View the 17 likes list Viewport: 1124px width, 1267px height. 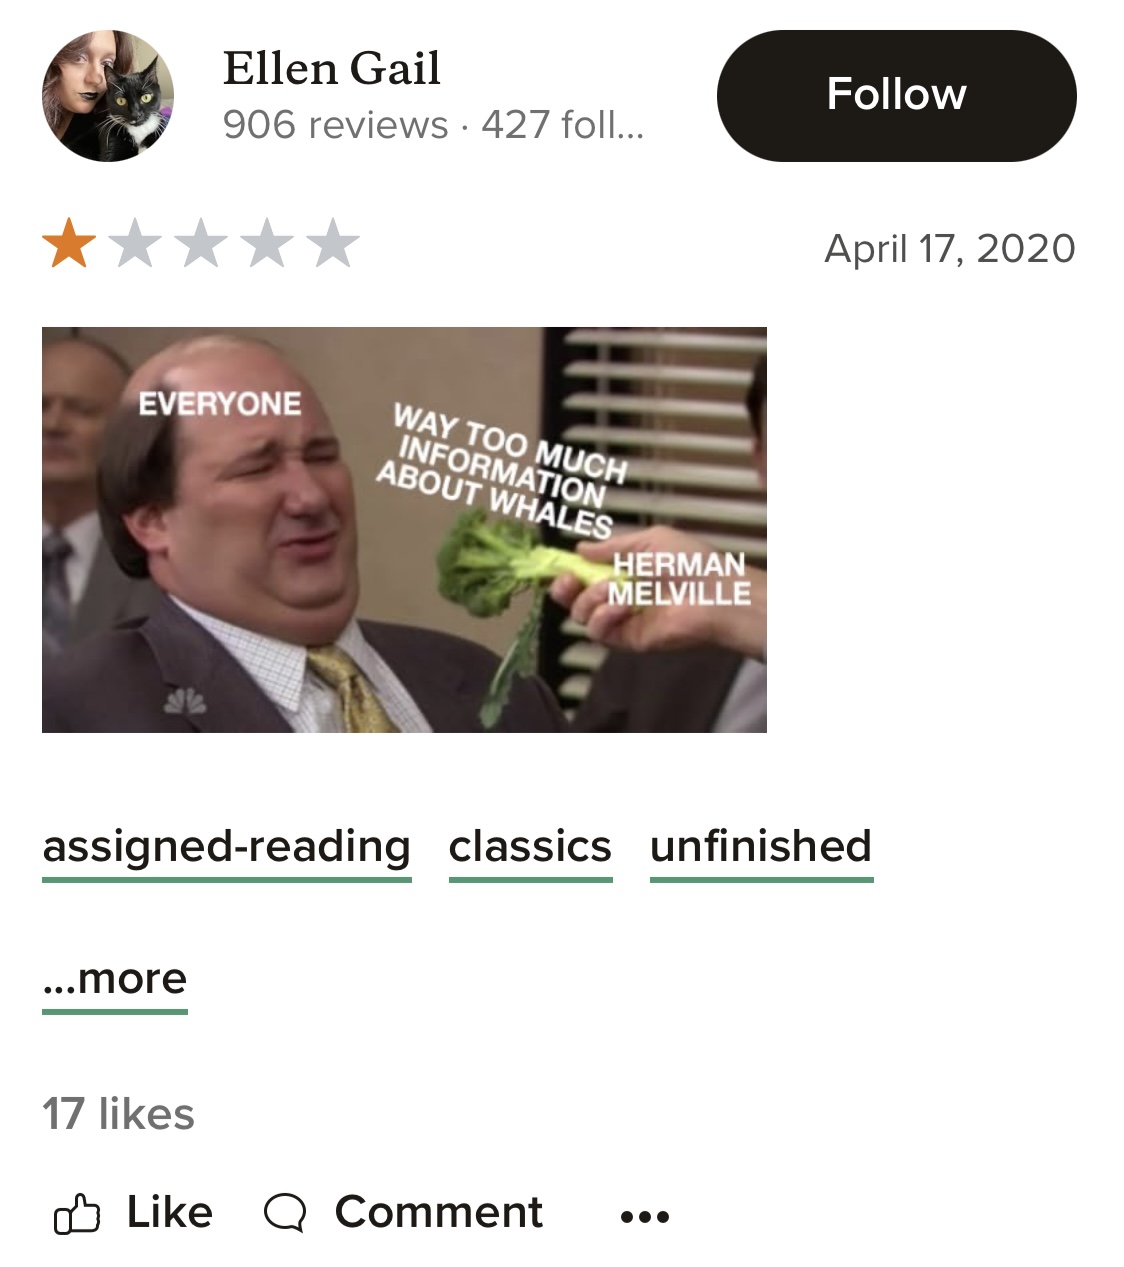coord(118,1114)
